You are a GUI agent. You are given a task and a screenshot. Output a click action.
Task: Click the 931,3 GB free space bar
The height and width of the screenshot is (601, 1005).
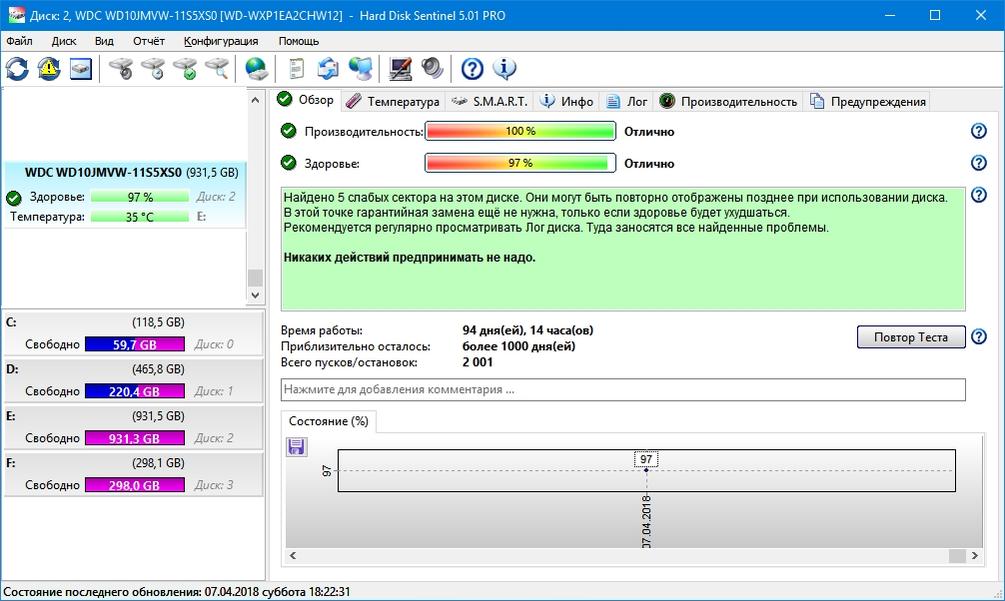pyautogui.click(x=135, y=438)
